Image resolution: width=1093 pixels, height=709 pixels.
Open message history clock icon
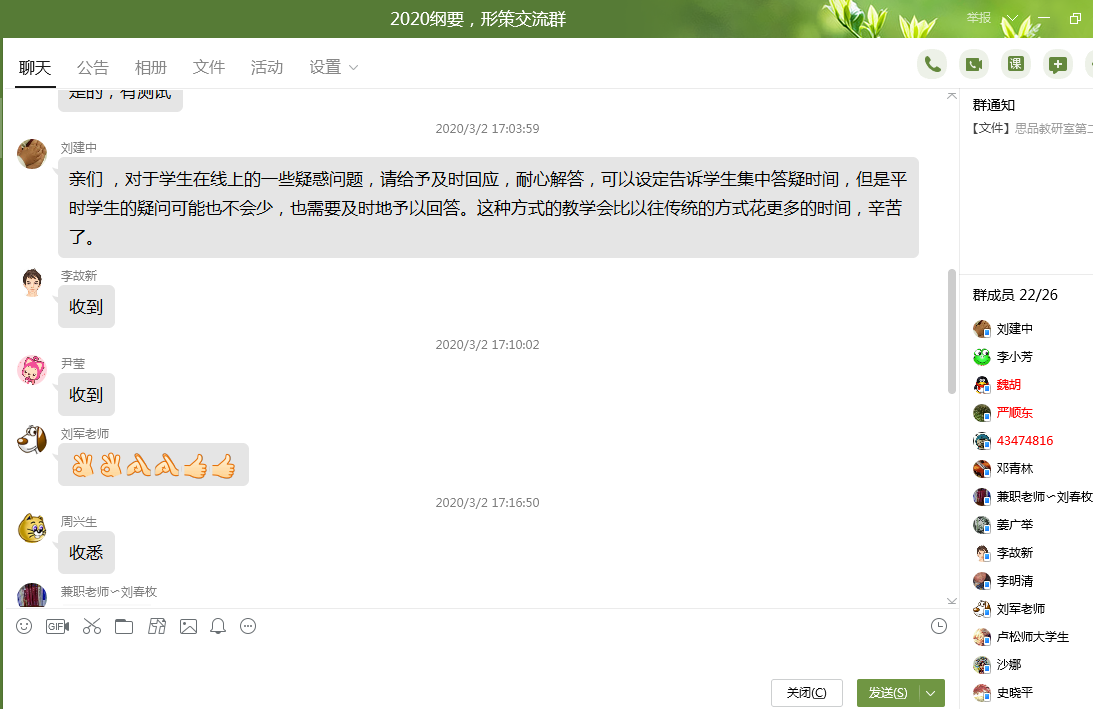pyautogui.click(x=938, y=626)
